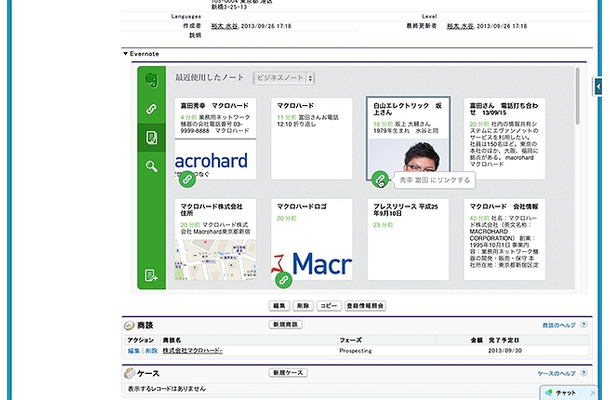The width and height of the screenshot is (610, 400).
Task: Click 削除 link in the 商談 row
Action: tap(151, 351)
